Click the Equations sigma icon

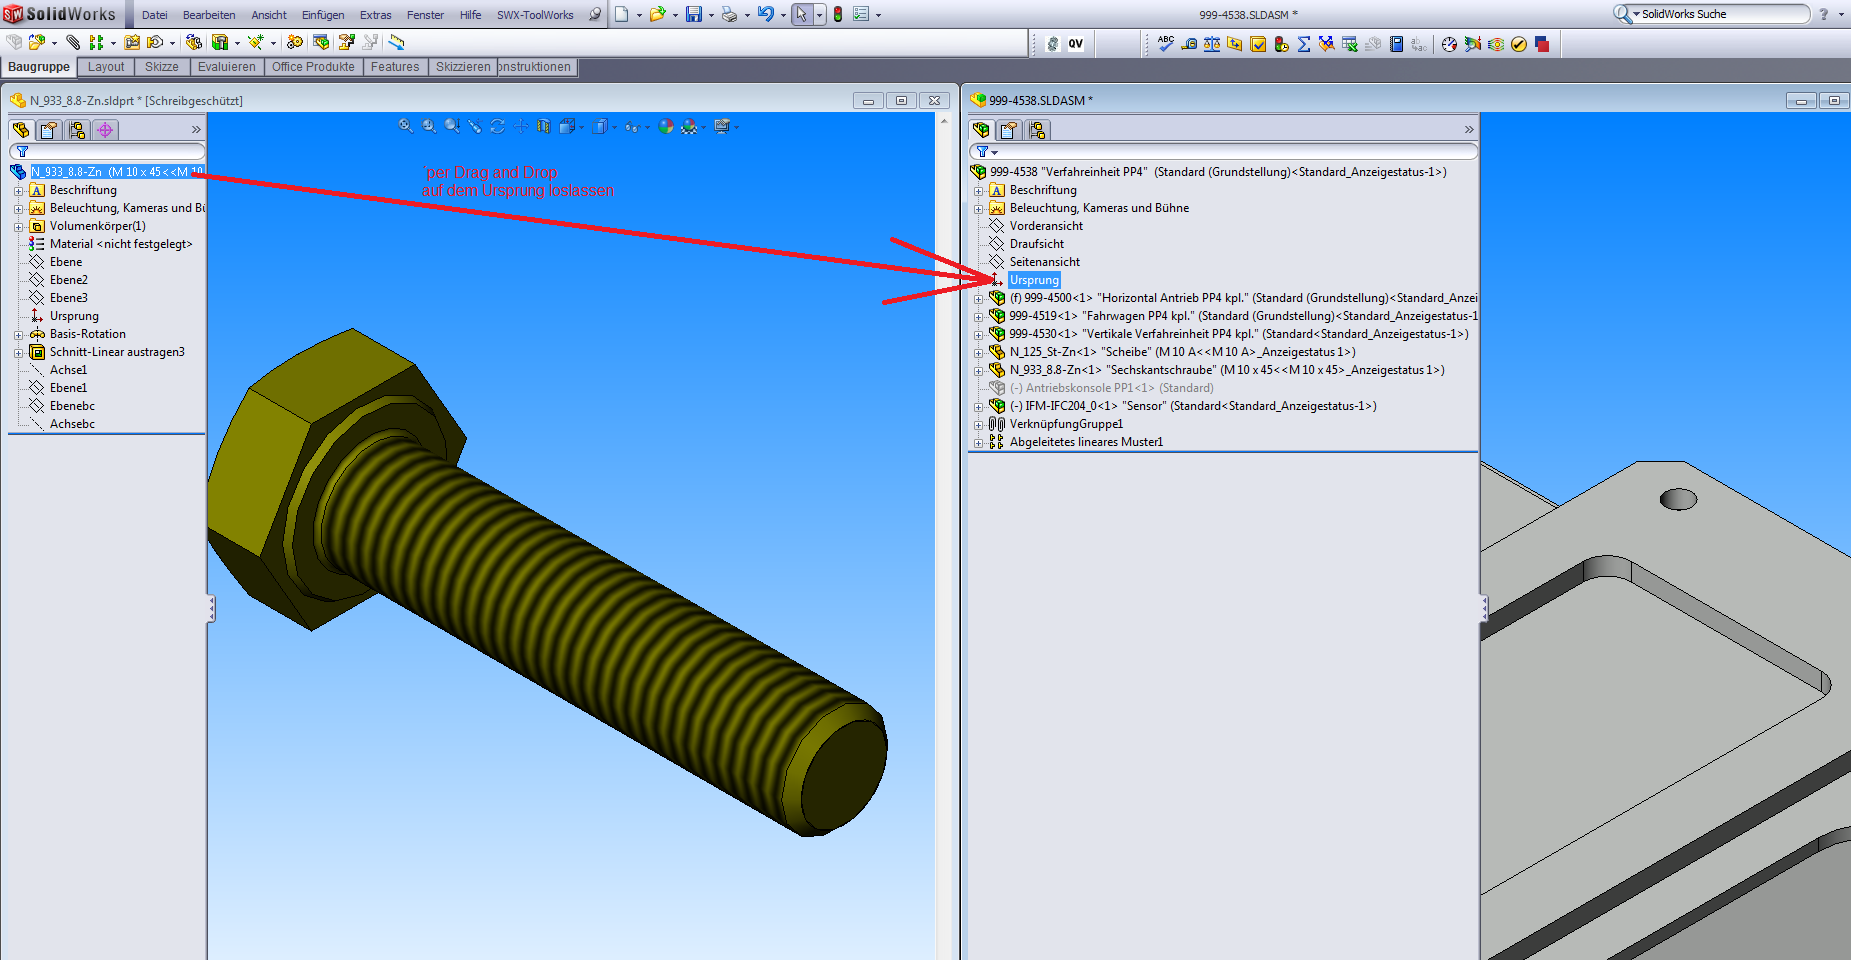1304,43
